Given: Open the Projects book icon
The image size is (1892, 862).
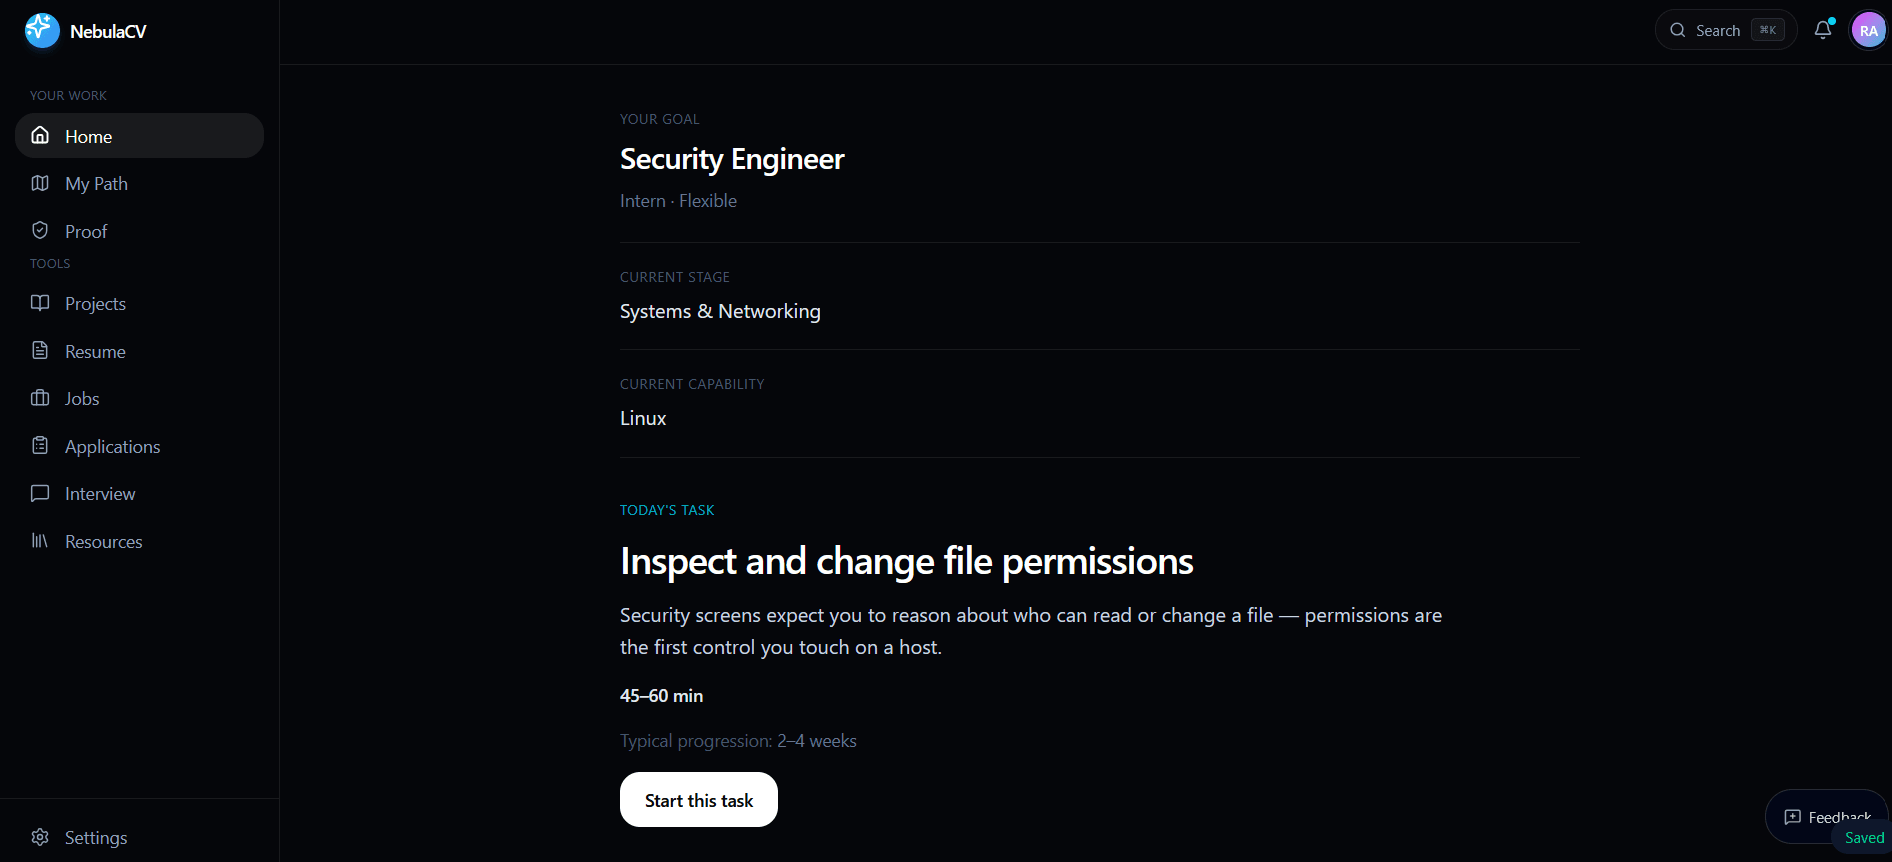Looking at the screenshot, I should point(40,303).
